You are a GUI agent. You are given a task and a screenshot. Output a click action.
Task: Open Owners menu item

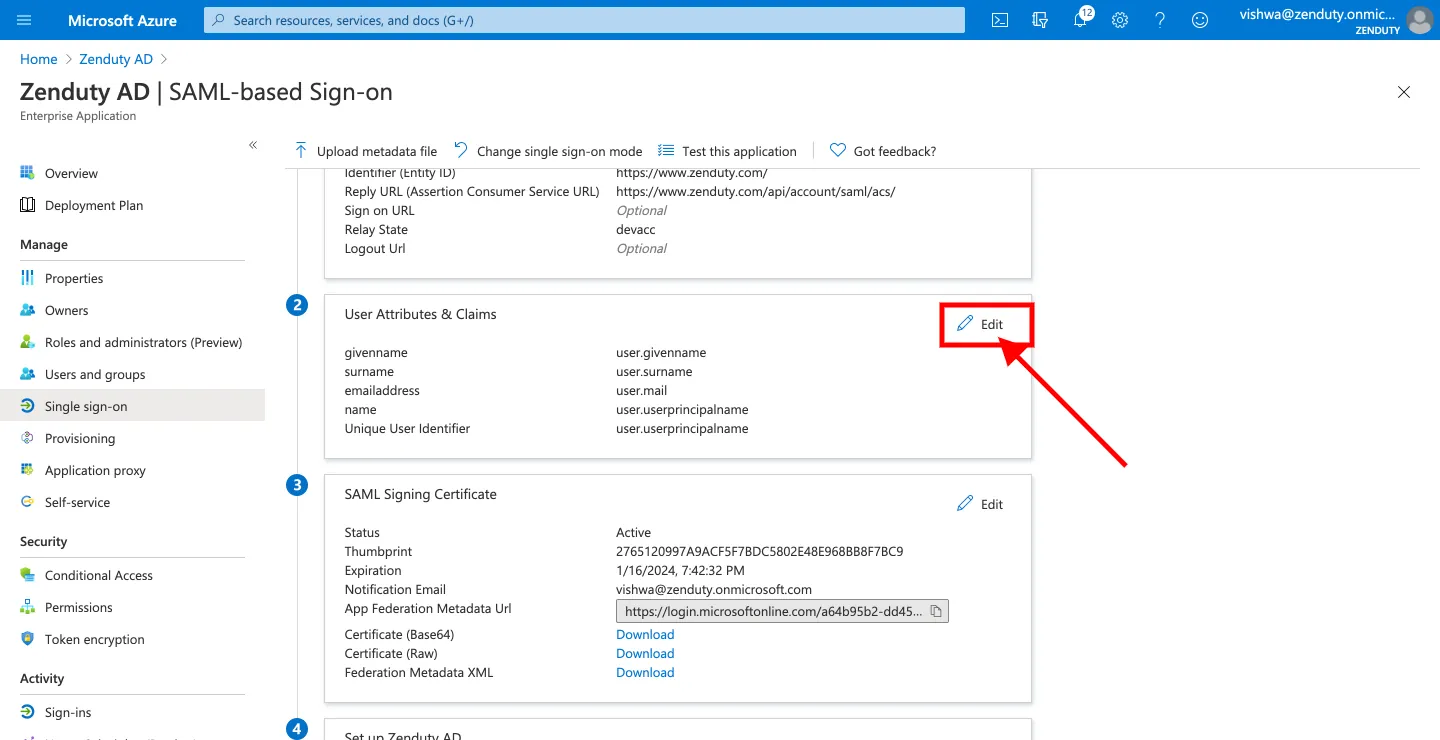(x=67, y=310)
